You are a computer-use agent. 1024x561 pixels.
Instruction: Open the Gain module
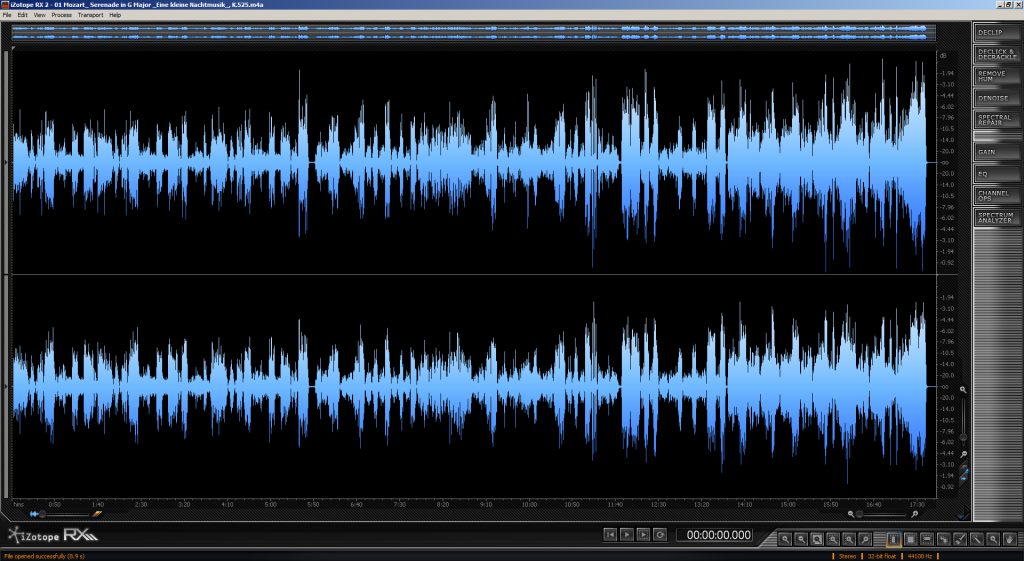(997, 152)
